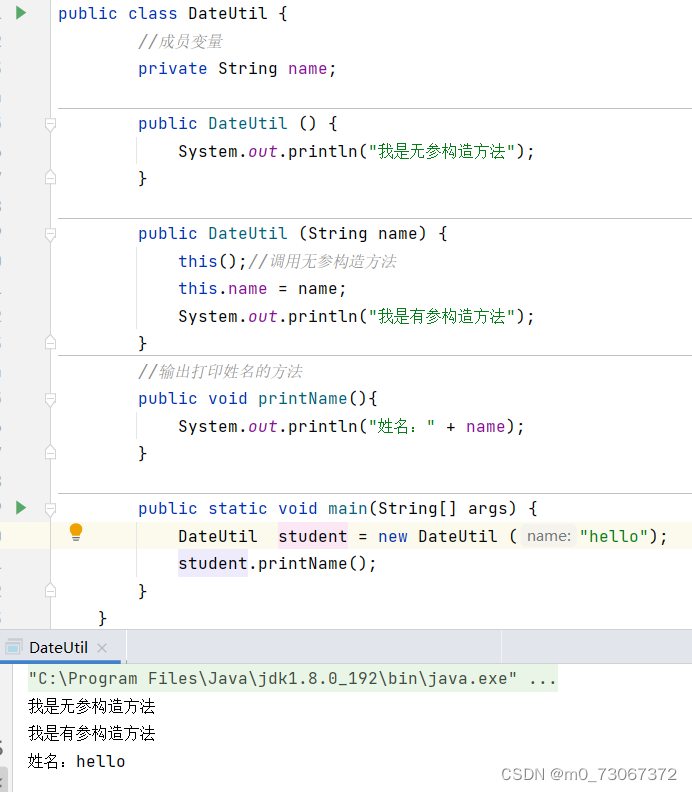Click 'private String name;' field declaration

tap(237, 68)
